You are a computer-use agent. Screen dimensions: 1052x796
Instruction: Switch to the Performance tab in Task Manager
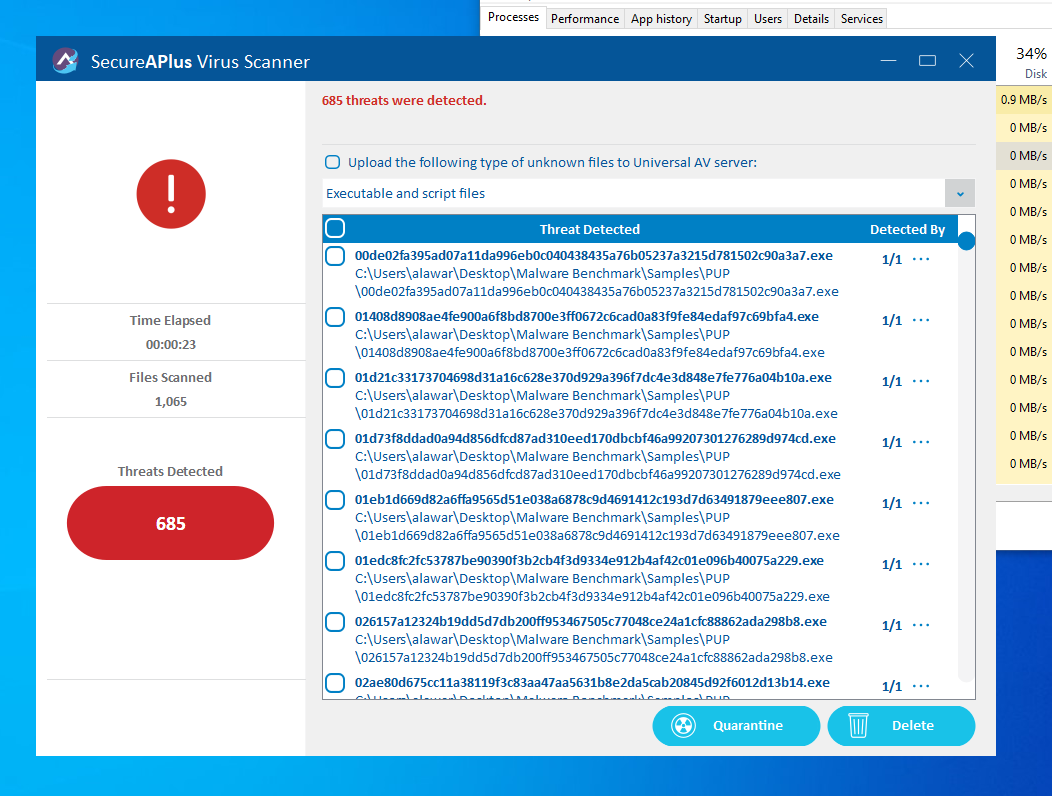585,19
